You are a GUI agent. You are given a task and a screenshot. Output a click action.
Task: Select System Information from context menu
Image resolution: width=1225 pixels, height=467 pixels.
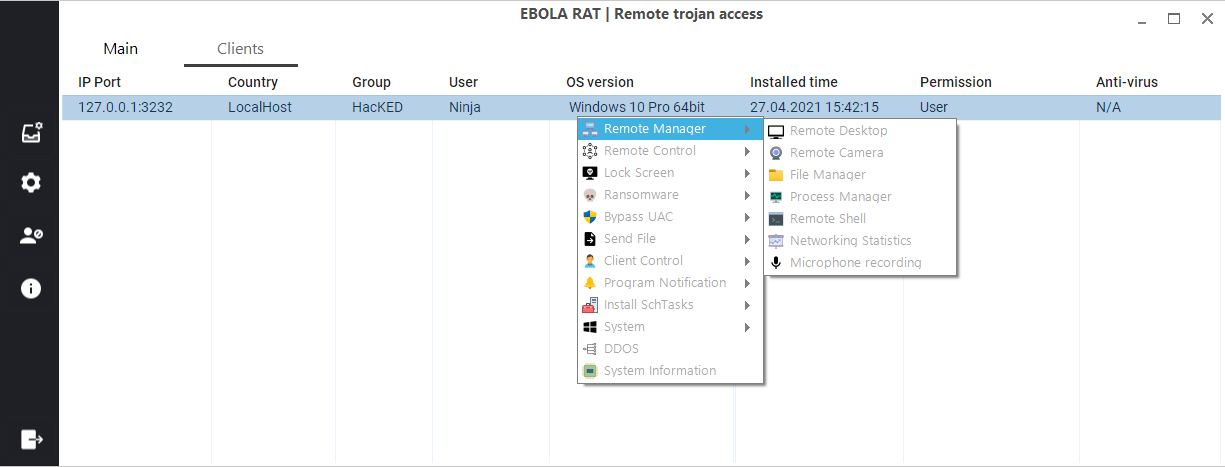click(x=659, y=371)
